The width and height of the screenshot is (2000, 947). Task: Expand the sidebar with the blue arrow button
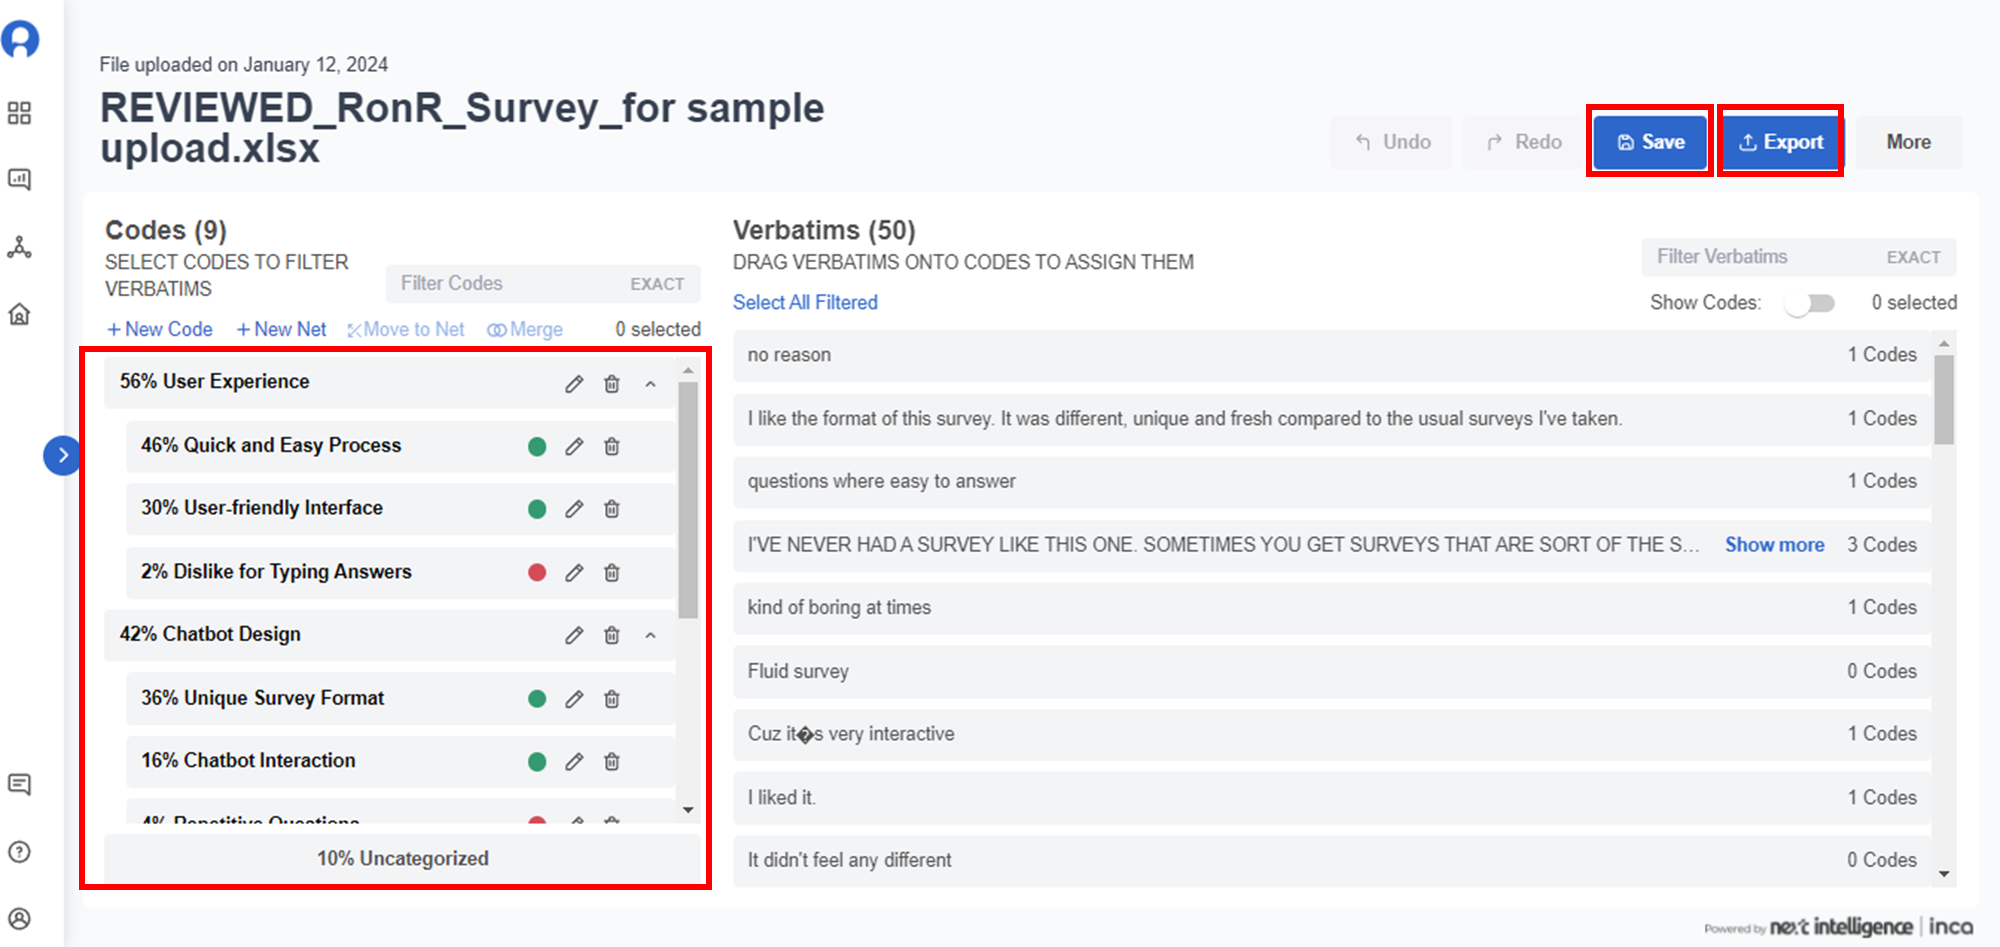62,456
